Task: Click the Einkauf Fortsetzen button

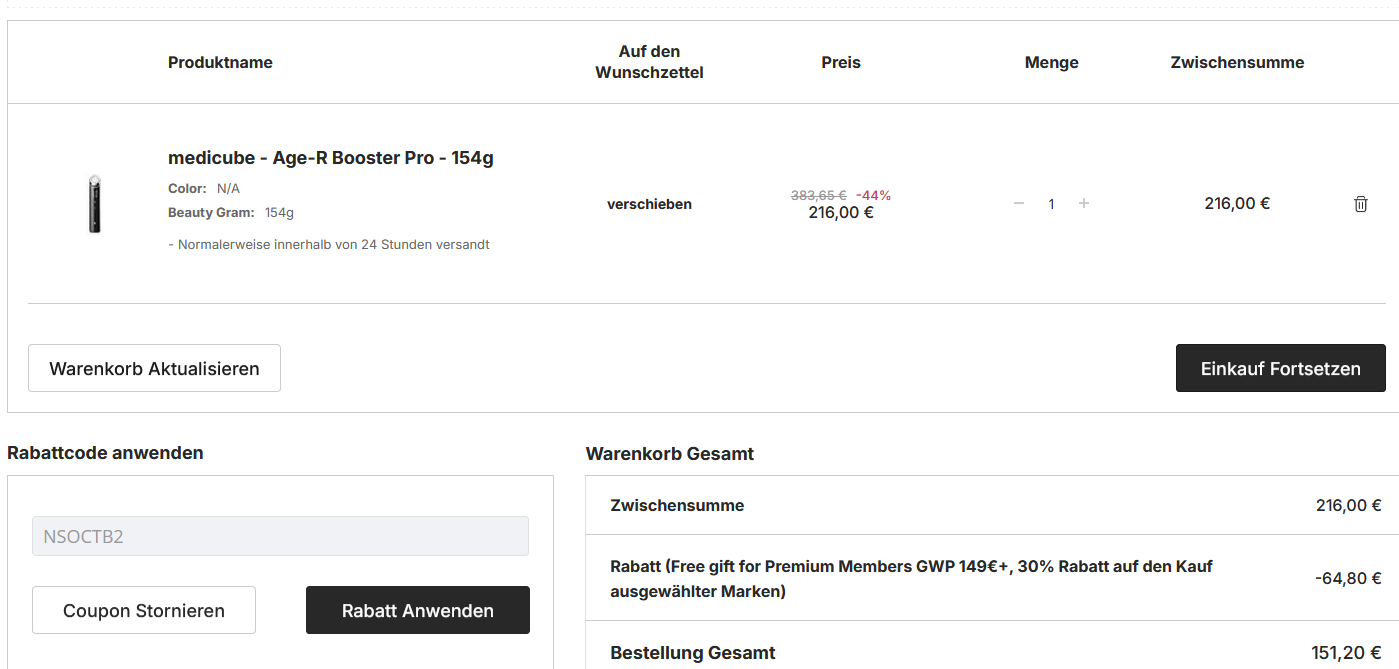Action: pos(1280,368)
